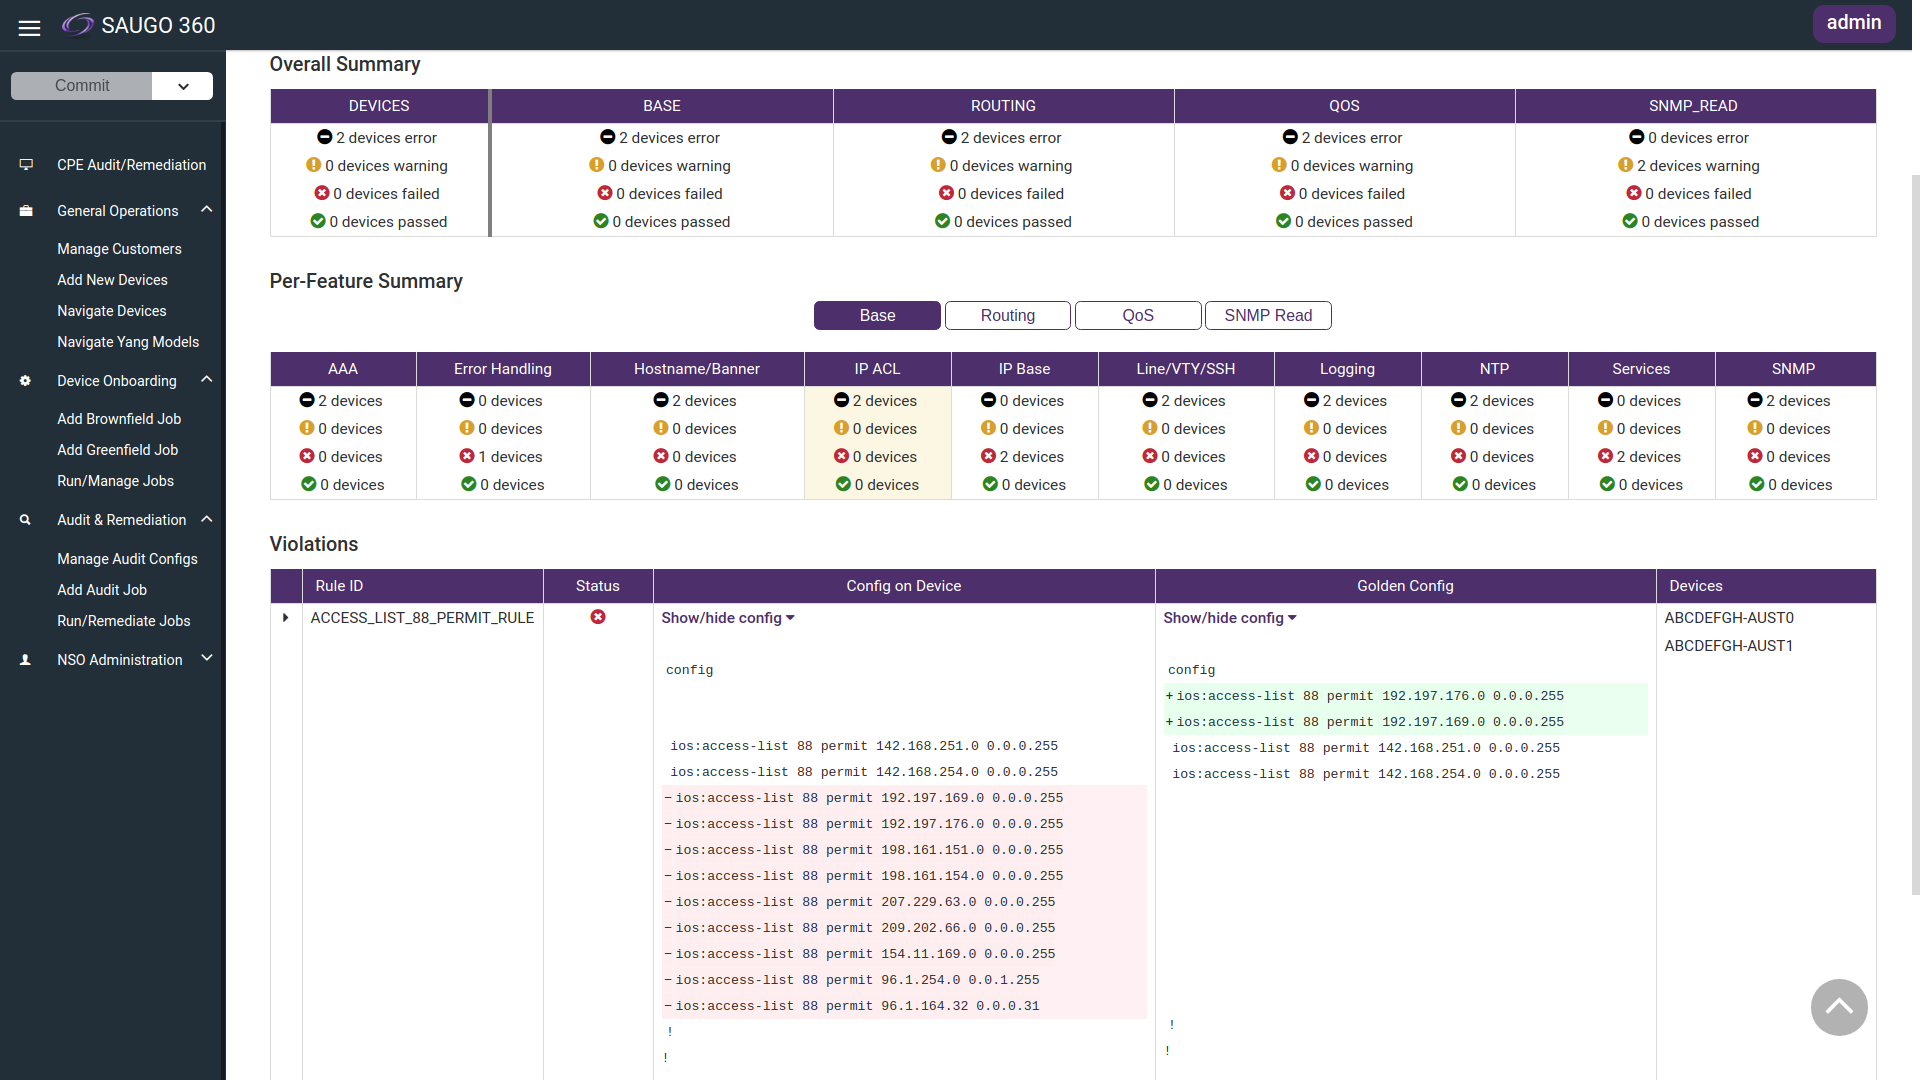Click the scroll-to-top arrow button

point(1838,1007)
